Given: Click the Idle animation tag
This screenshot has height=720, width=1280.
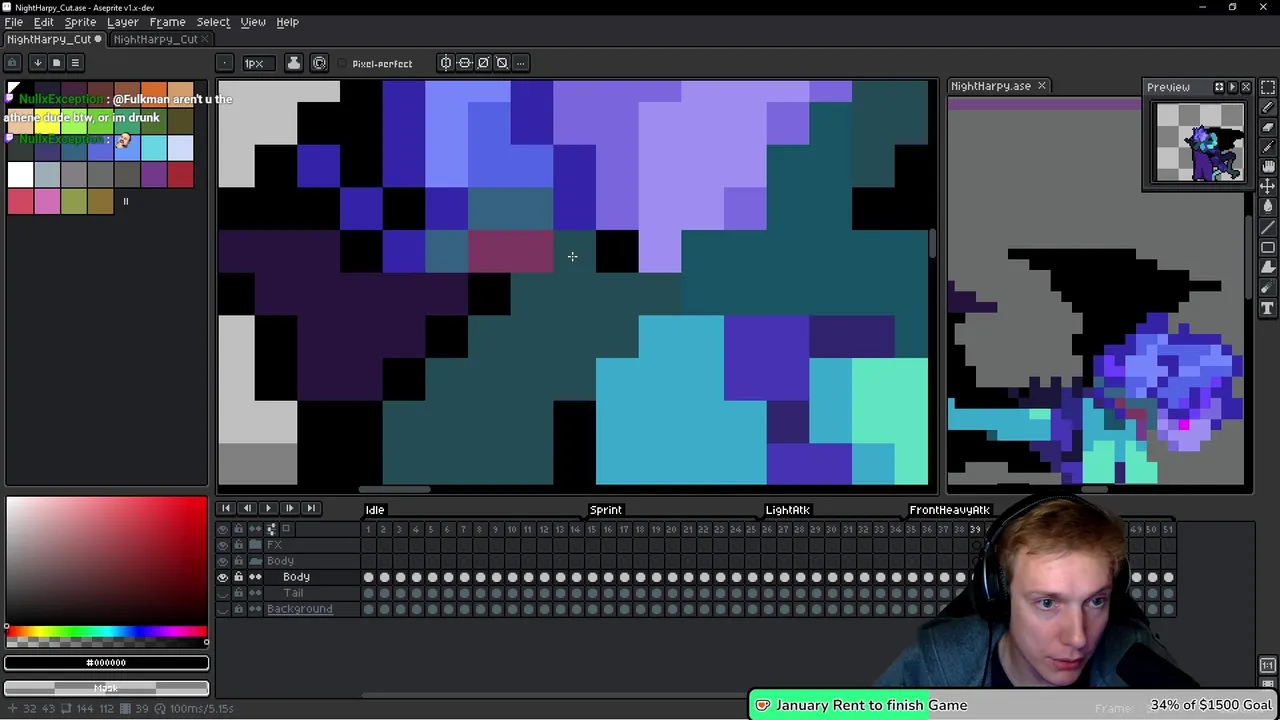Looking at the screenshot, I should pyautogui.click(x=375, y=510).
